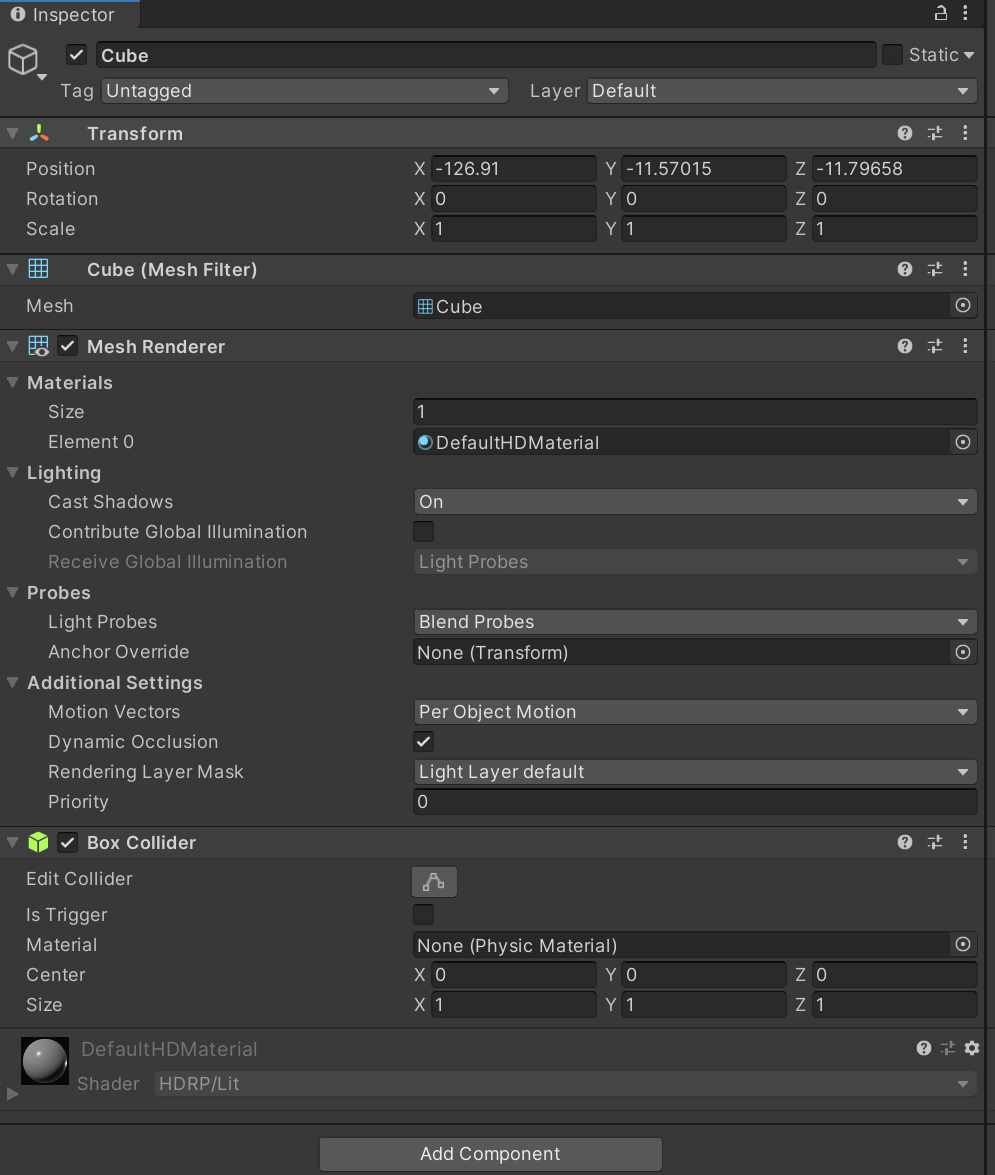995x1175 pixels.
Task: Open DefaultHDMaterial settings gear
Action: click(972, 1048)
